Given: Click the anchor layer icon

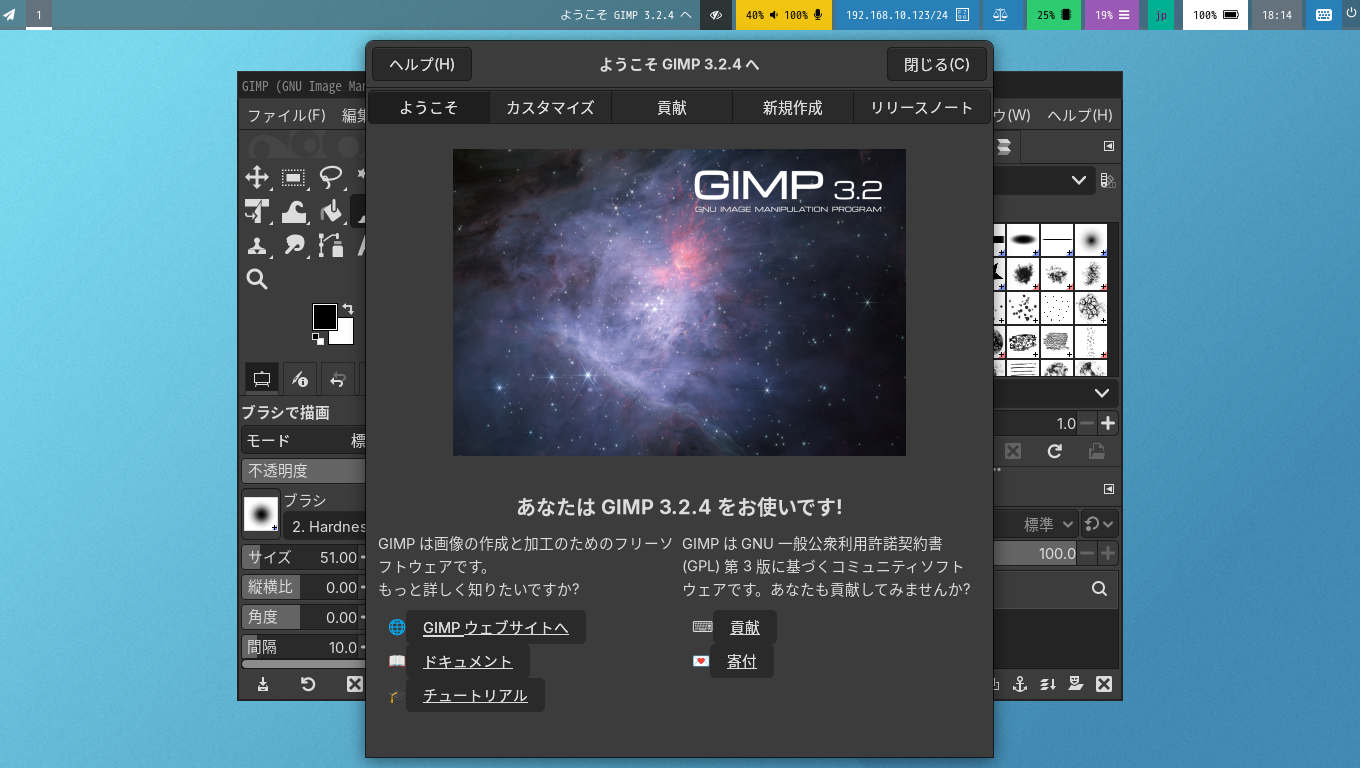Looking at the screenshot, I should point(1020,684).
